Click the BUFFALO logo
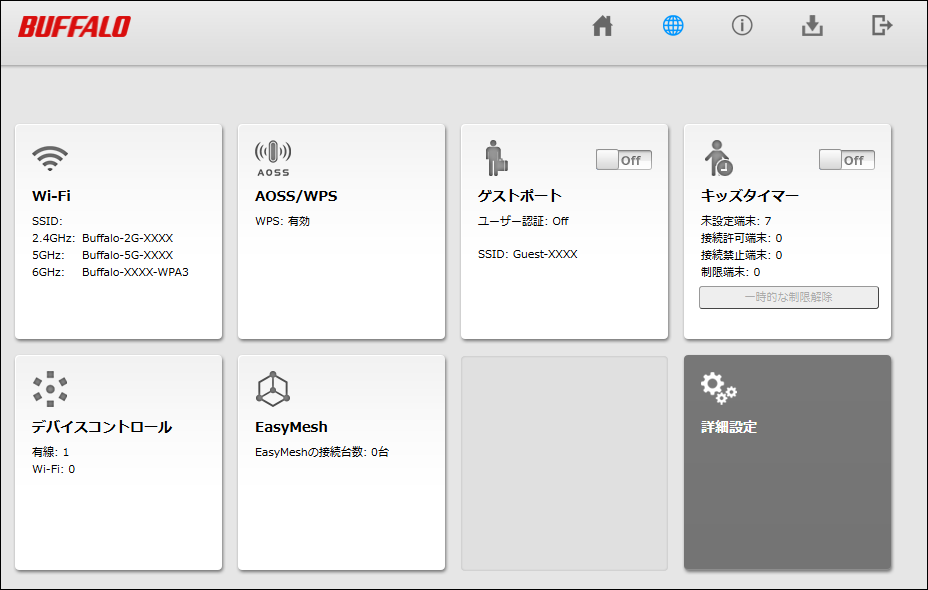 (75, 27)
